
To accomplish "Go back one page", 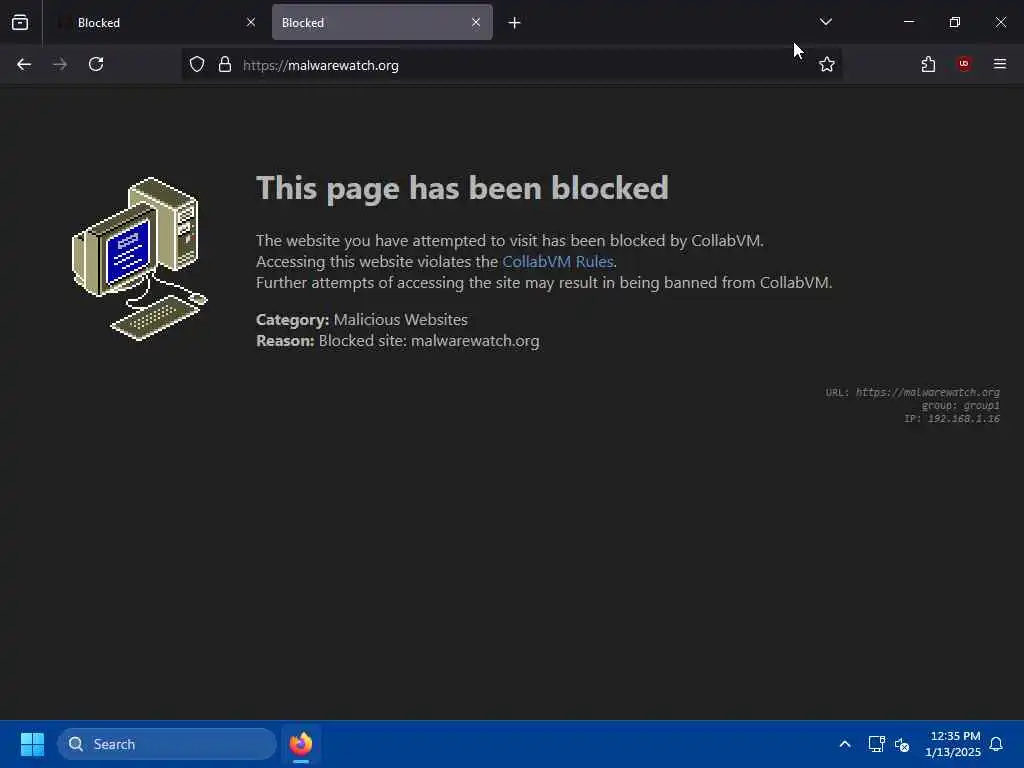I will (x=24, y=64).
